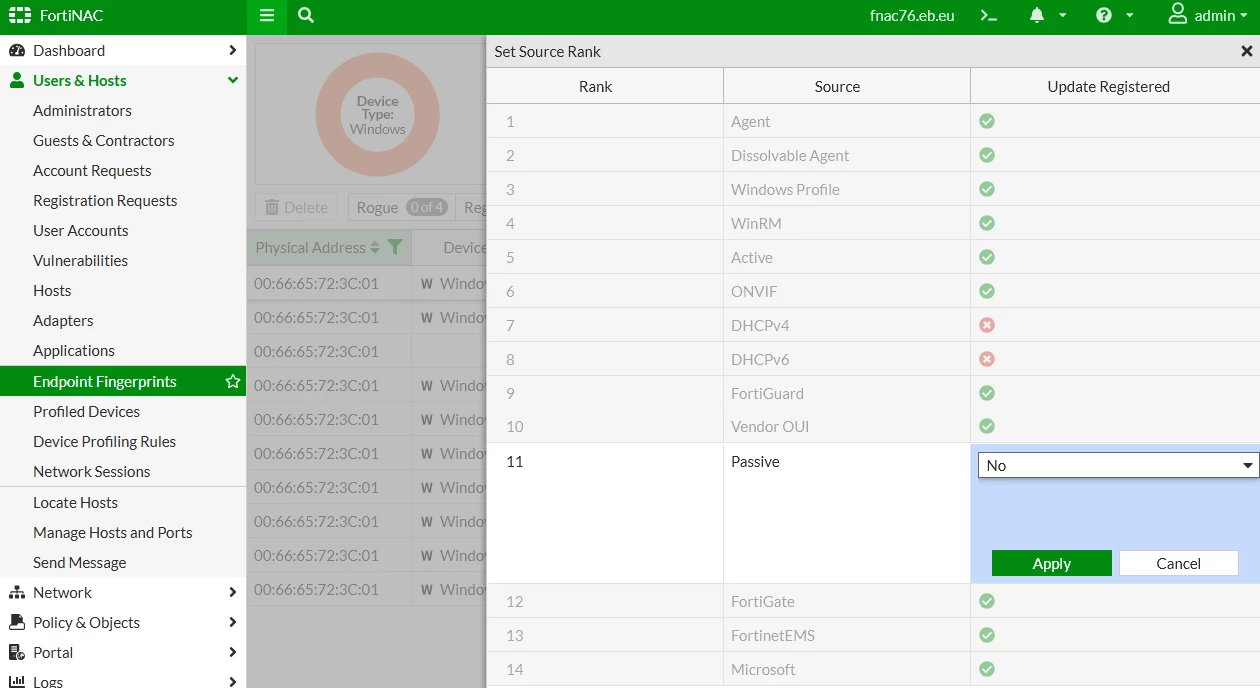Screen dimensions: 1260x688
Task: Open the CLI console icon
Action: click(988, 16)
